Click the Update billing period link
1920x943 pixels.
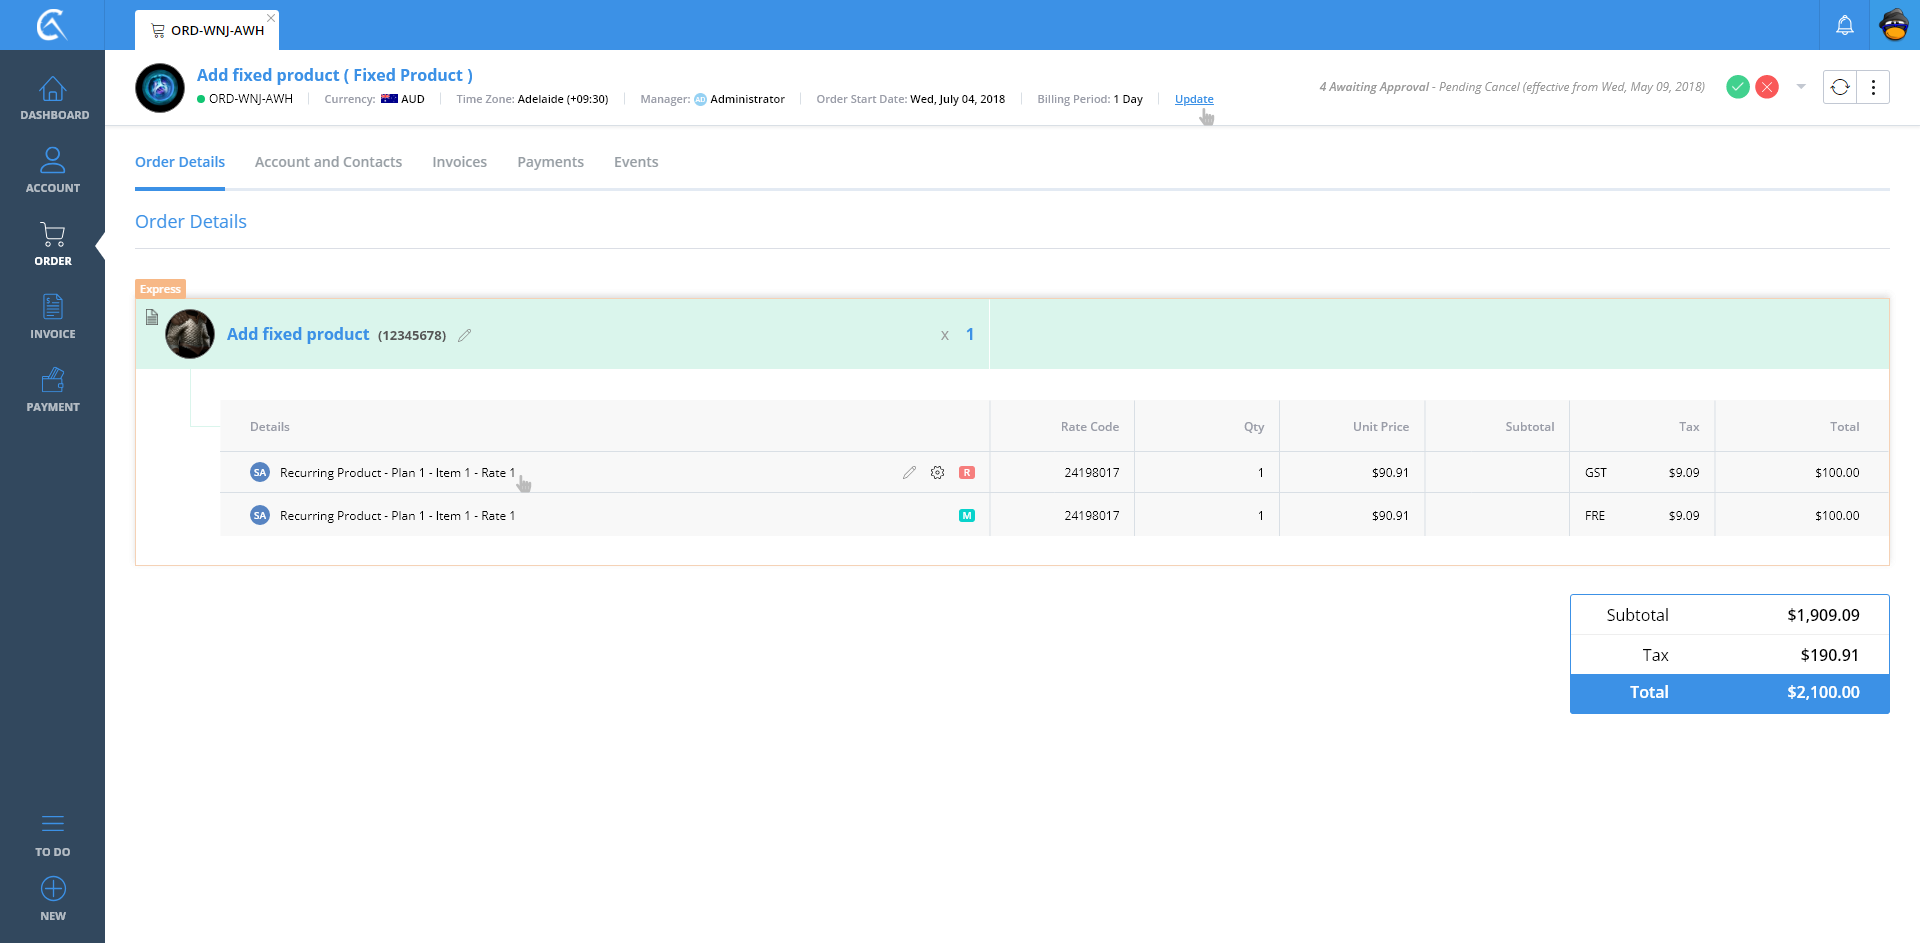pyautogui.click(x=1193, y=99)
